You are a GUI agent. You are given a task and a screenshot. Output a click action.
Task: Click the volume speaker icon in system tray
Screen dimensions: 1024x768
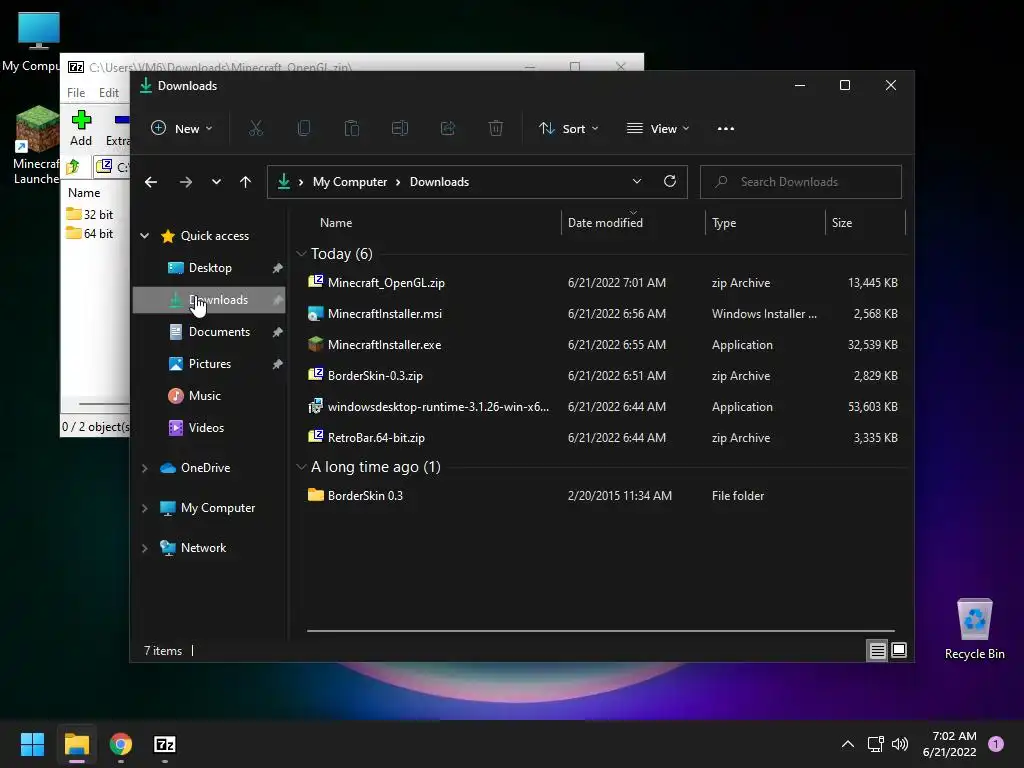(900, 744)
